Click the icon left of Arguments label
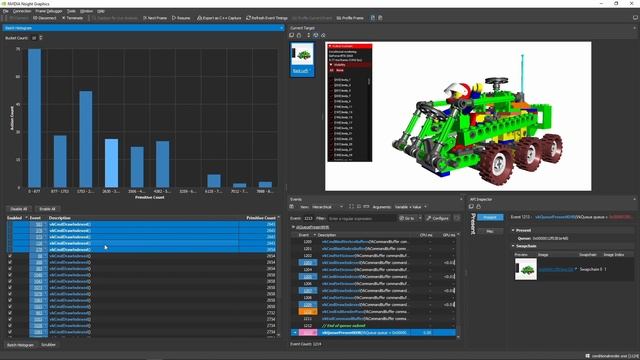The height and width of the screenshot is (360, 640). coord(367,207)
